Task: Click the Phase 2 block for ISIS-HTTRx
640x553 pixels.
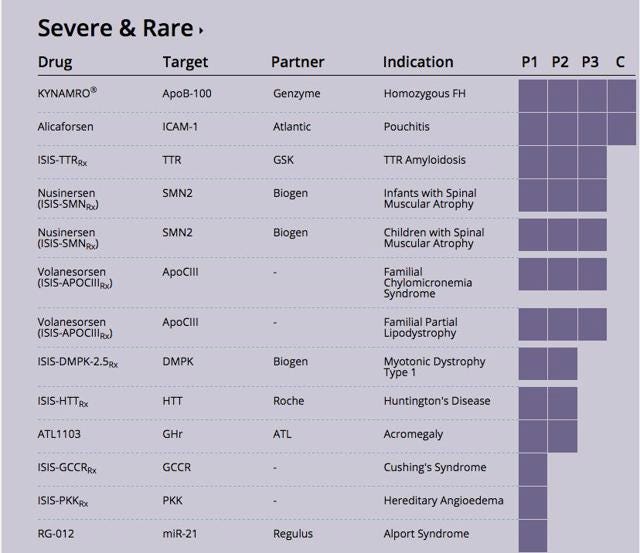Action: point(562,403)
